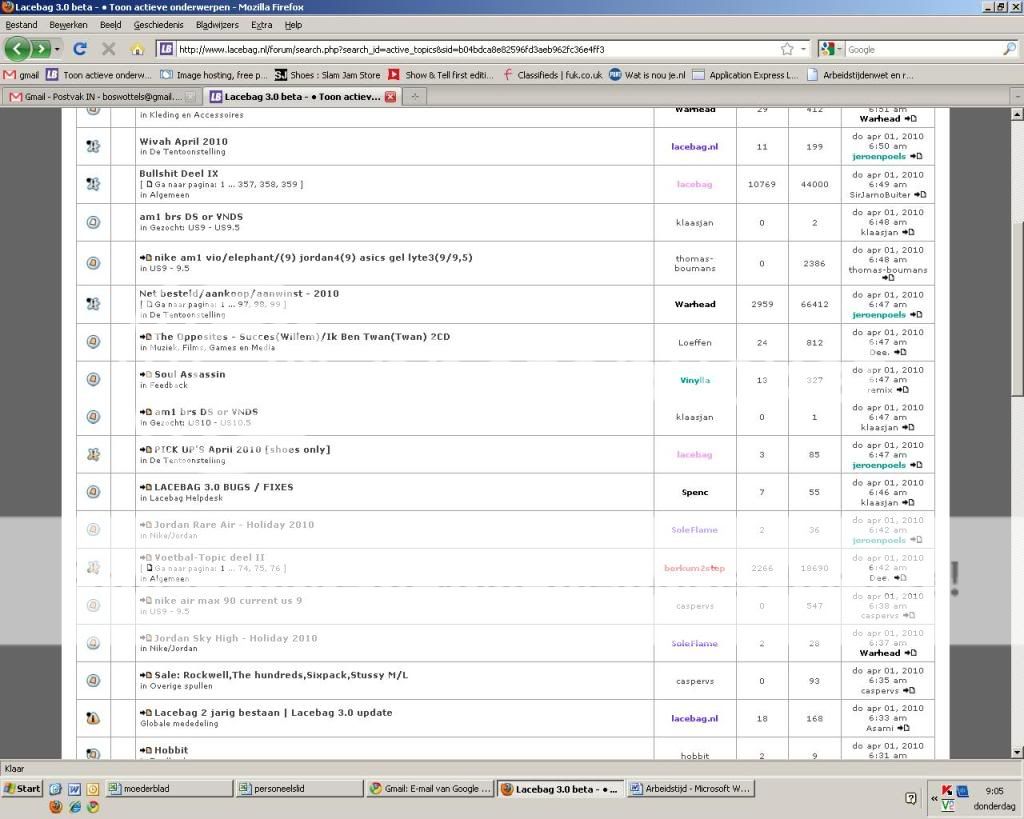Screen dimensions: 1024x819
Task: Open the Image hosting bookmark
Action: 214,75
